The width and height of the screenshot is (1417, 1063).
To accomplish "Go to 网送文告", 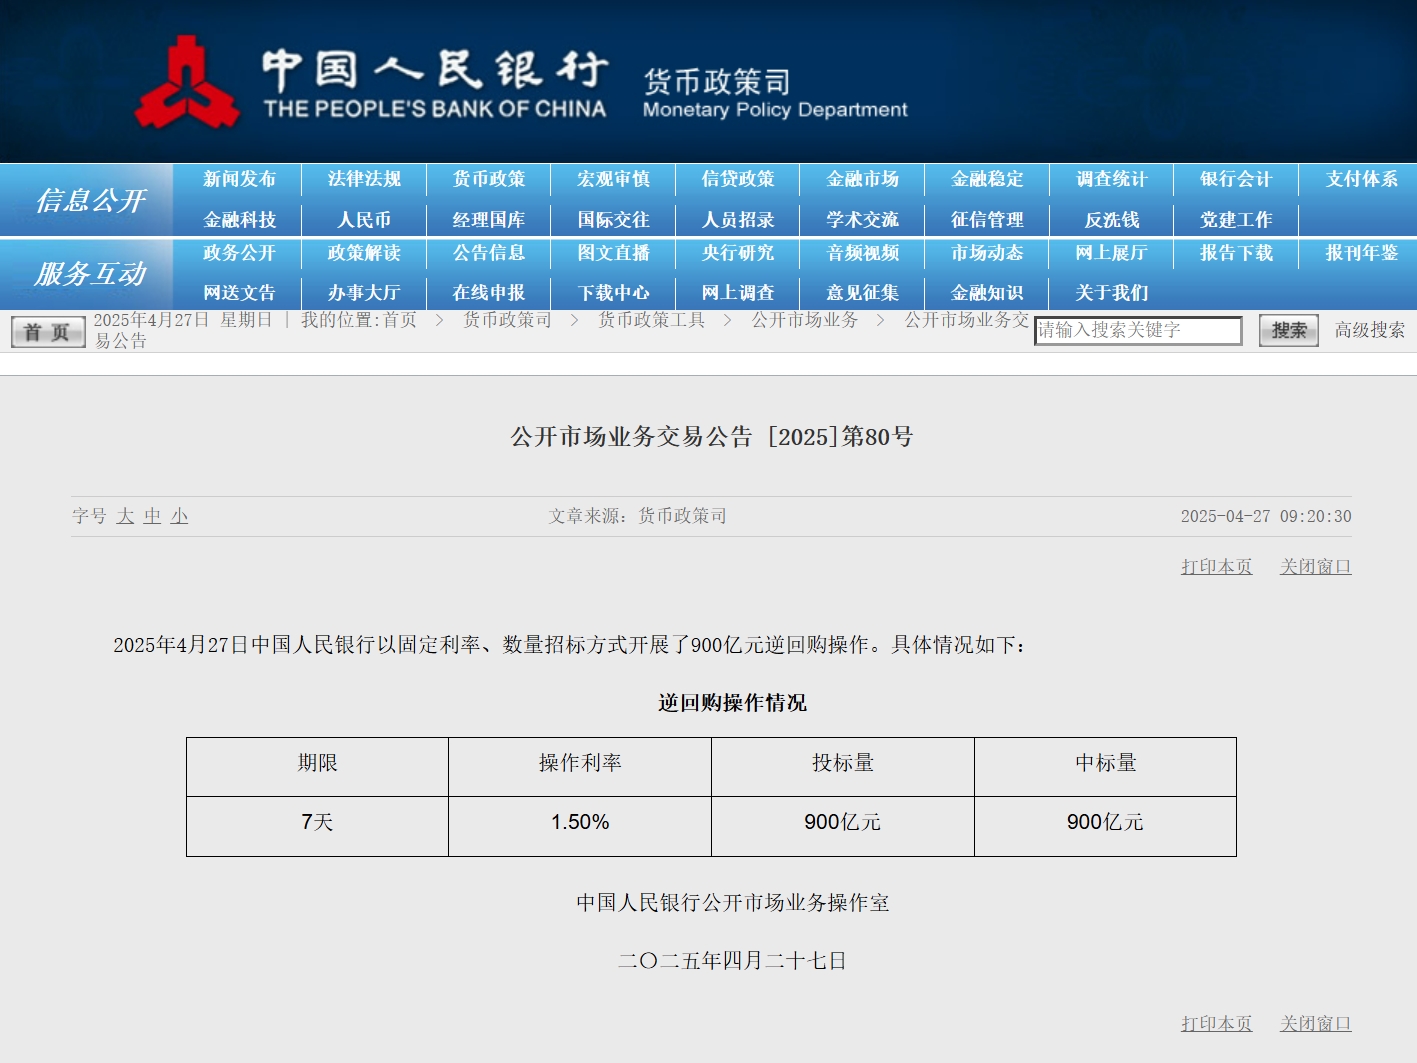I will (x=239, y=293).
